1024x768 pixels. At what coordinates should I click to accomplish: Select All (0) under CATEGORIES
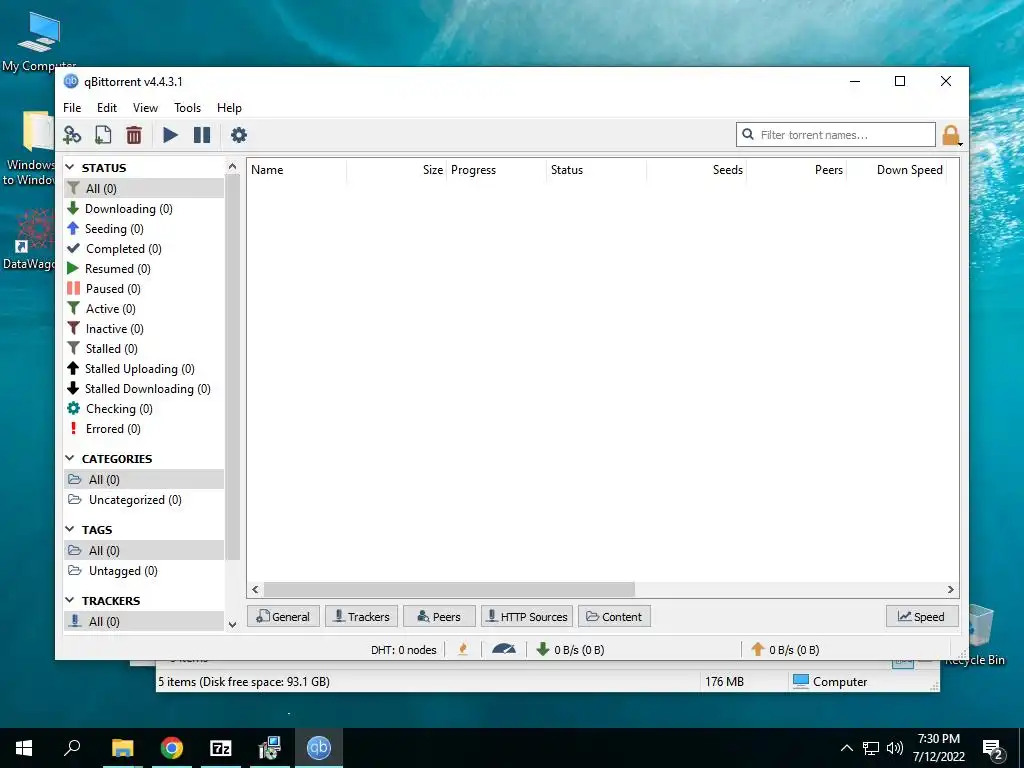[144, 480]
